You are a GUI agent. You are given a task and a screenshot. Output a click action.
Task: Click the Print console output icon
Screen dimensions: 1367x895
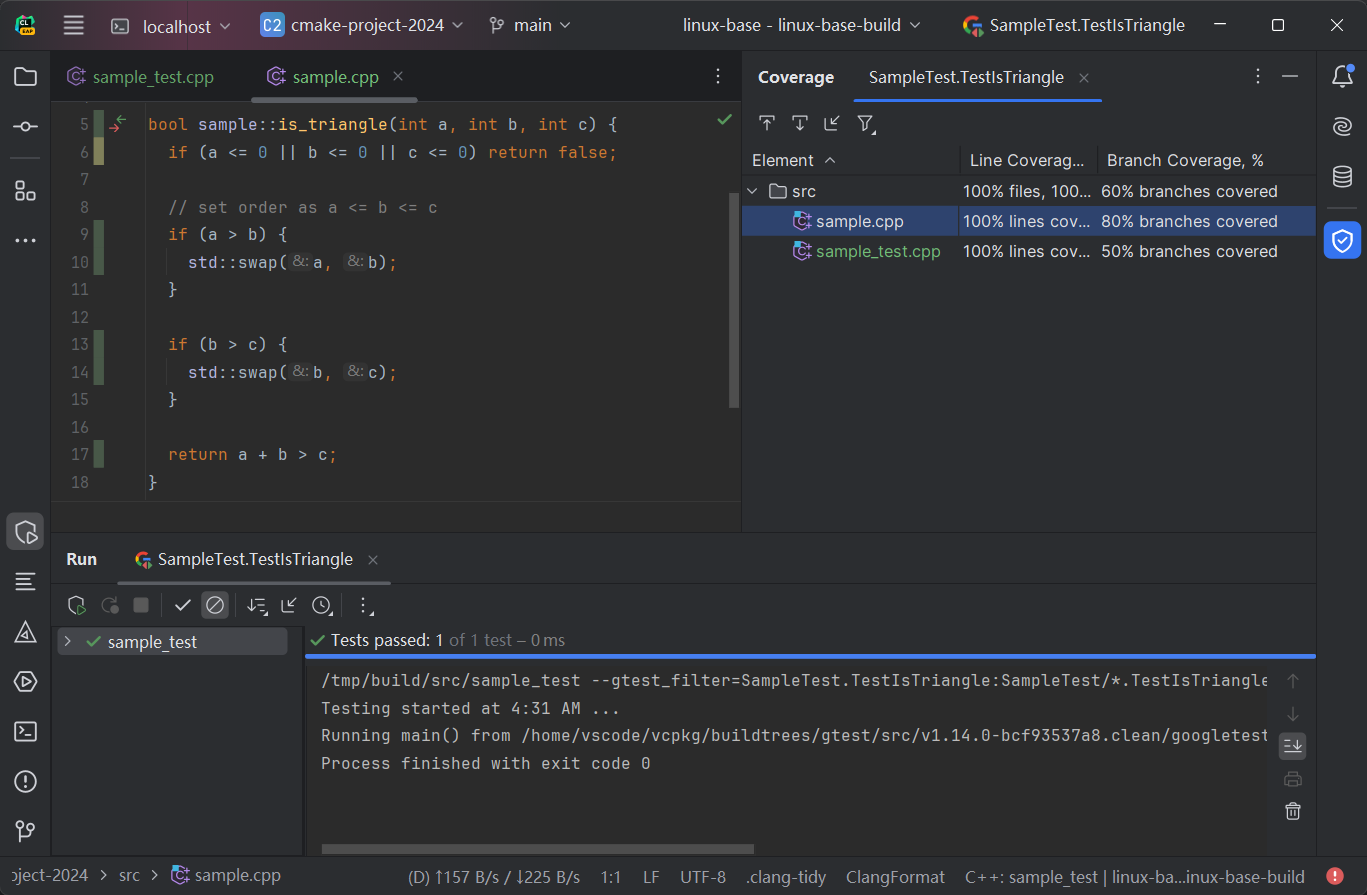1293,779
